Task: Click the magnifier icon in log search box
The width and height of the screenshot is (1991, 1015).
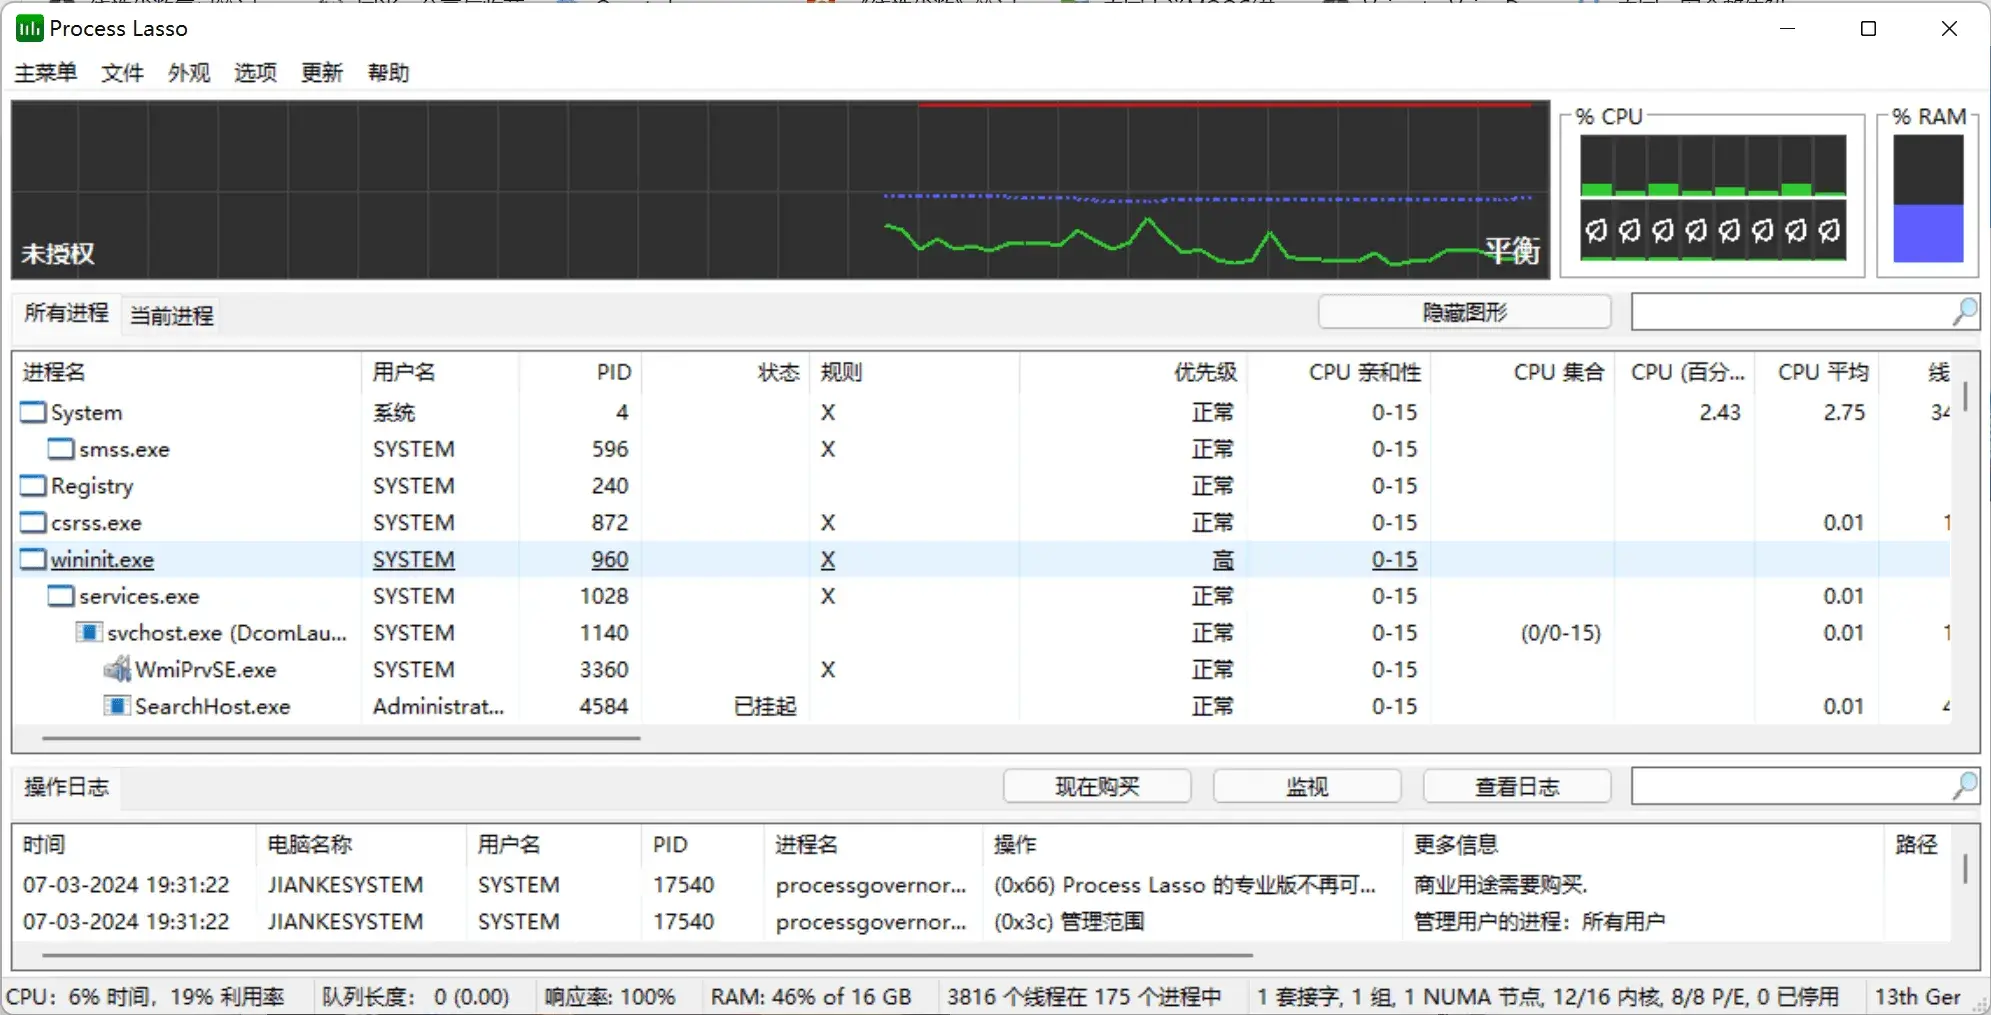Action: pyautogui.click(x=1964, y=786)
